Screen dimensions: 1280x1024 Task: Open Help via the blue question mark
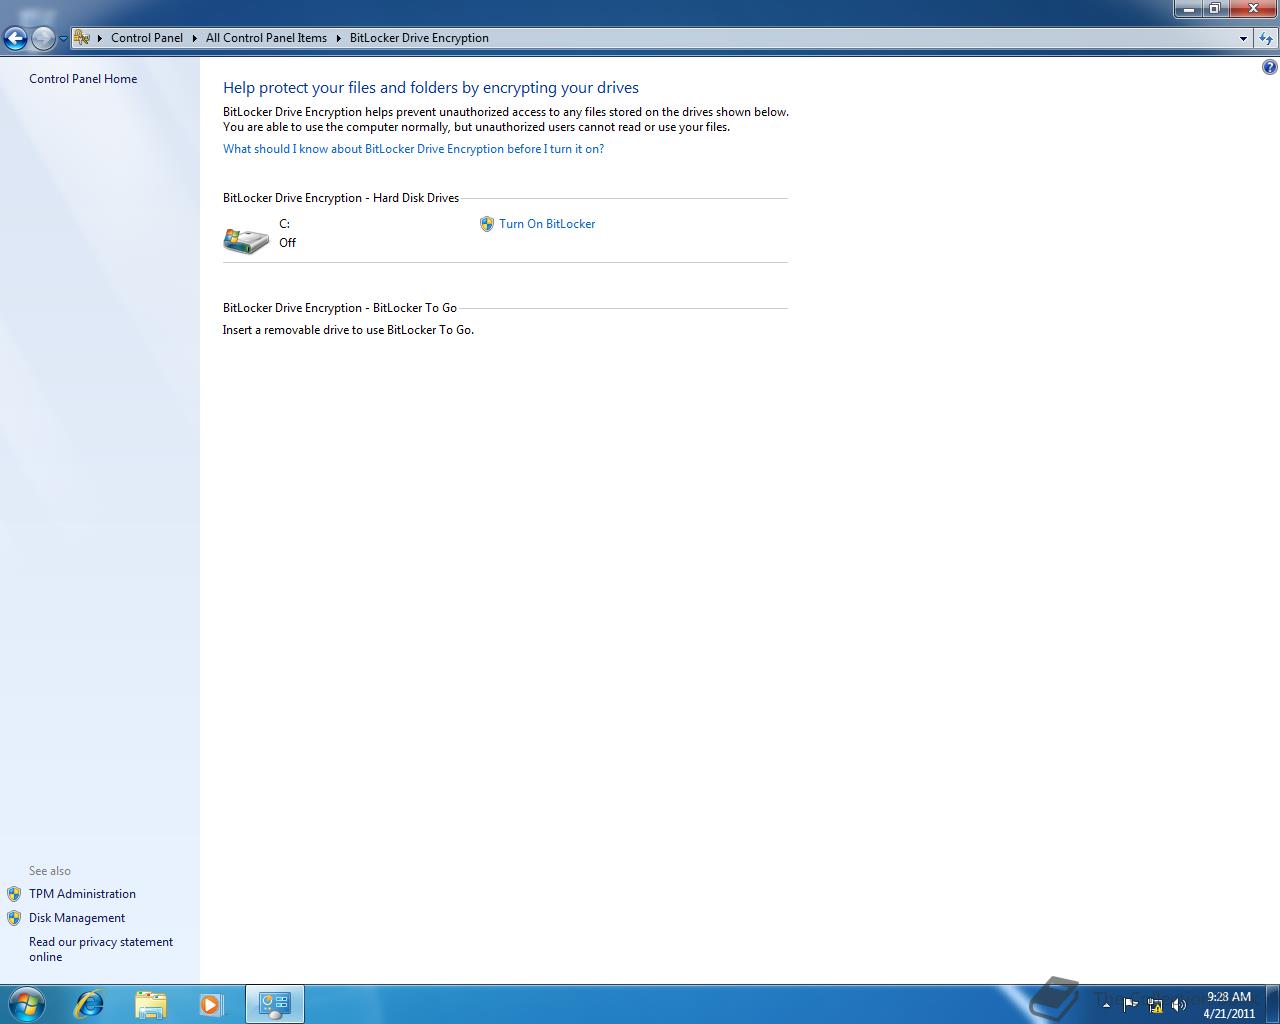(x=1269, y=67)
